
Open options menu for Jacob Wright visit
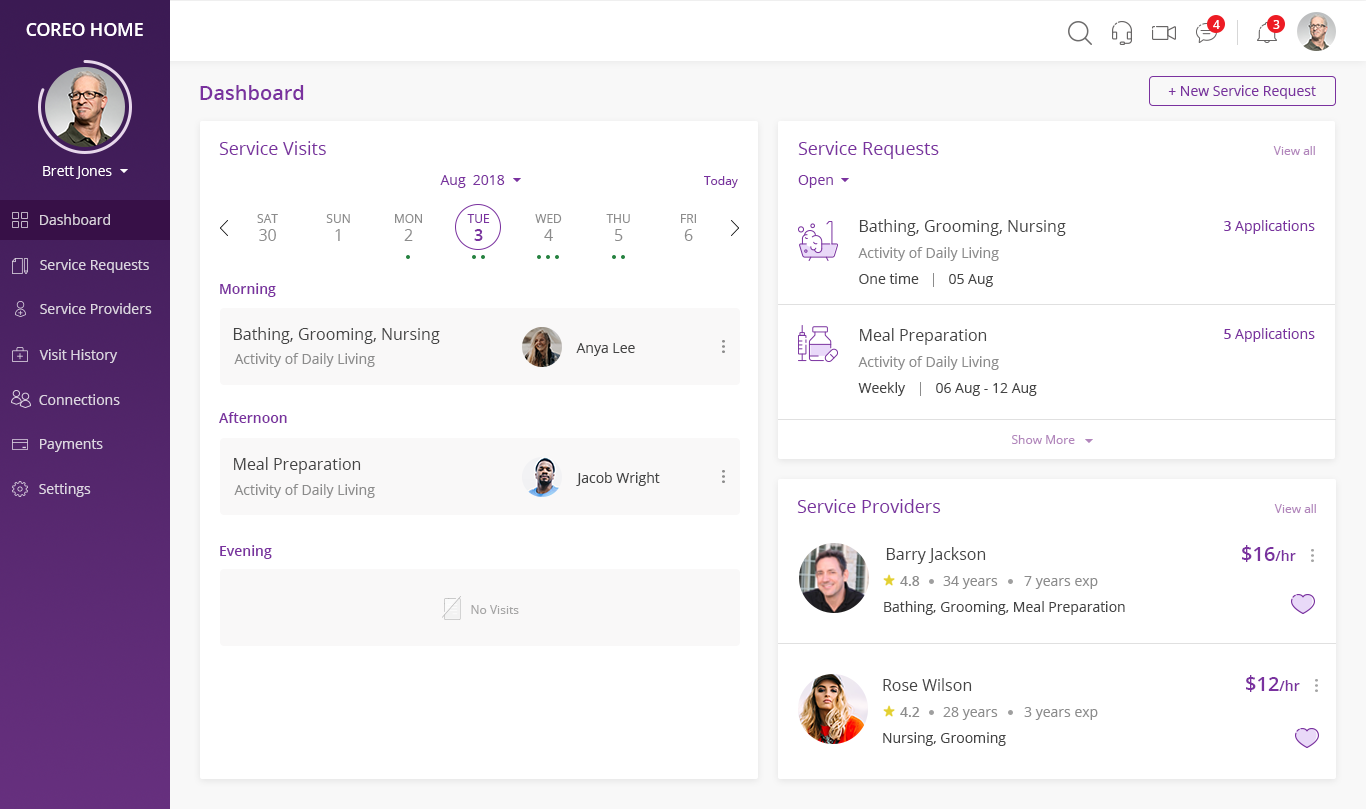coord(723,477)
